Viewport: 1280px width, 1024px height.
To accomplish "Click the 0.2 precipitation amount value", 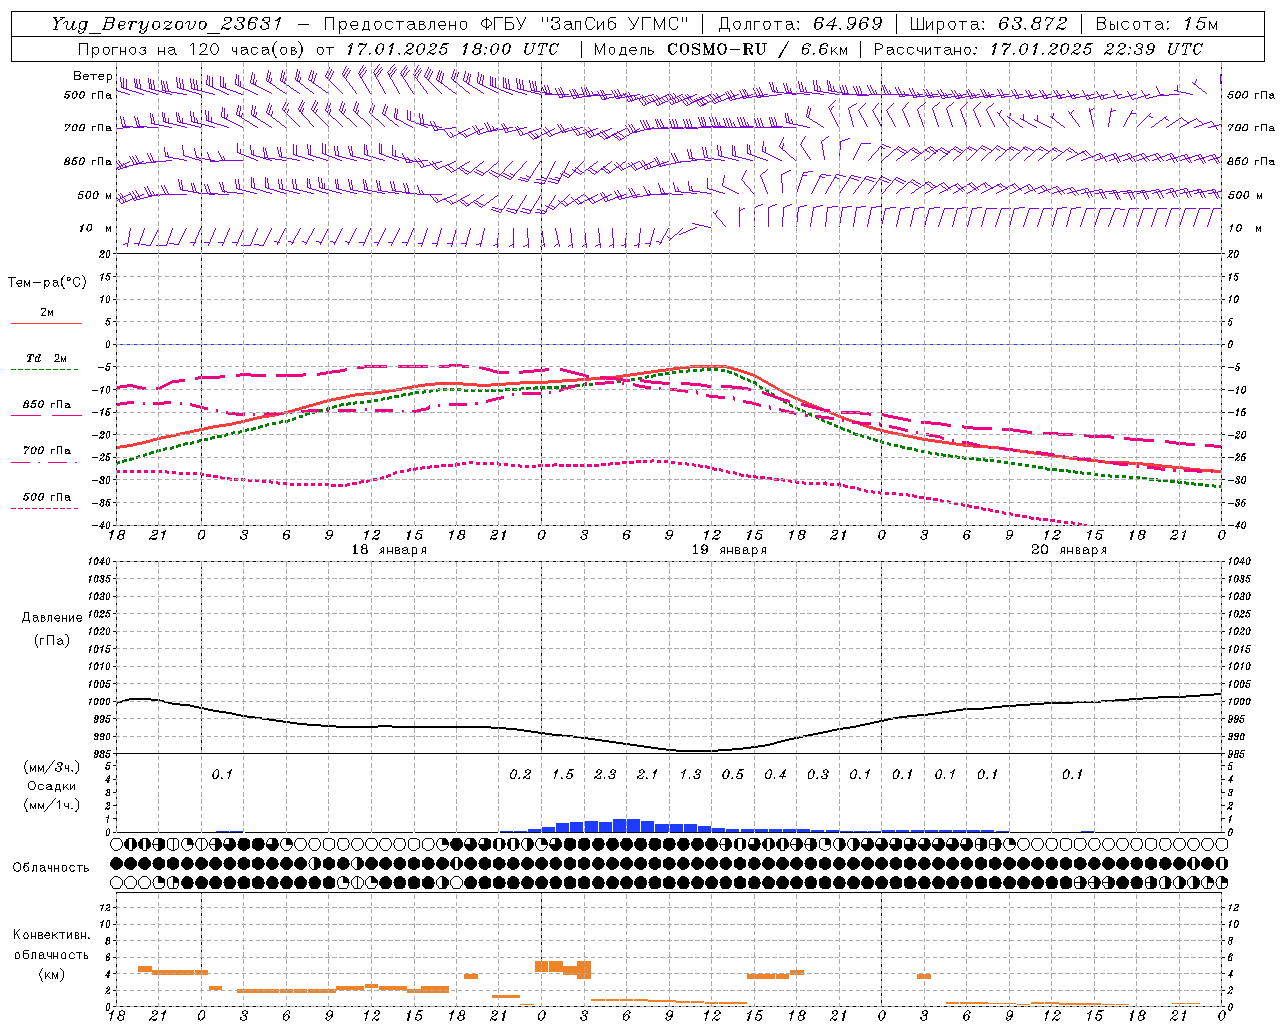I will 520,775.
